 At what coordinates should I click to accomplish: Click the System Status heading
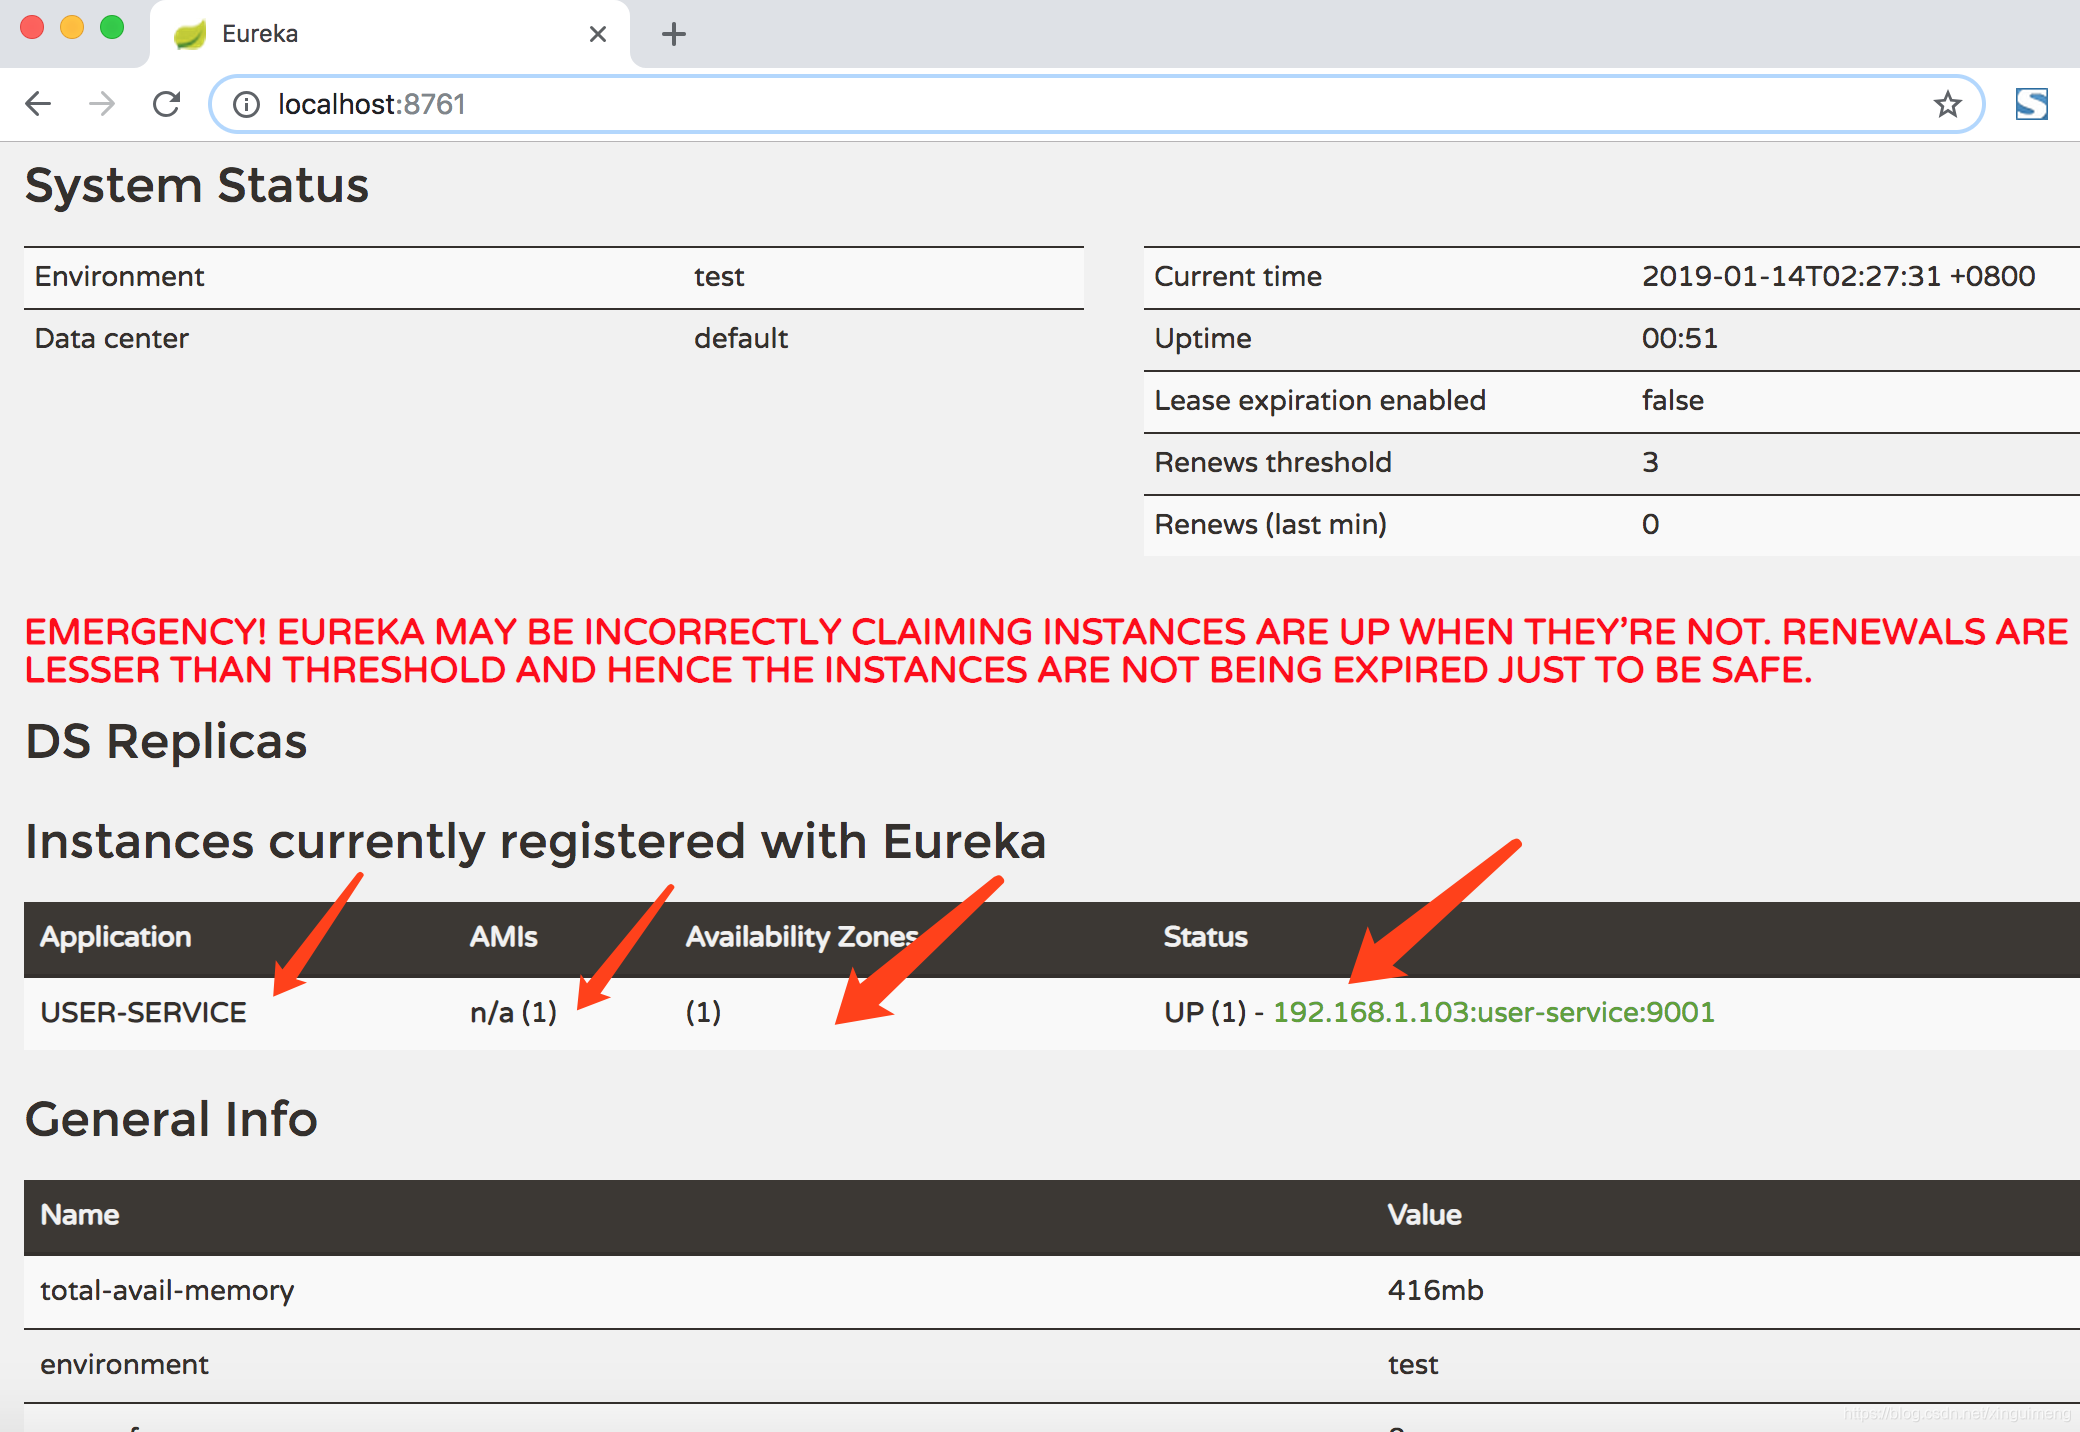pos(197,185)
